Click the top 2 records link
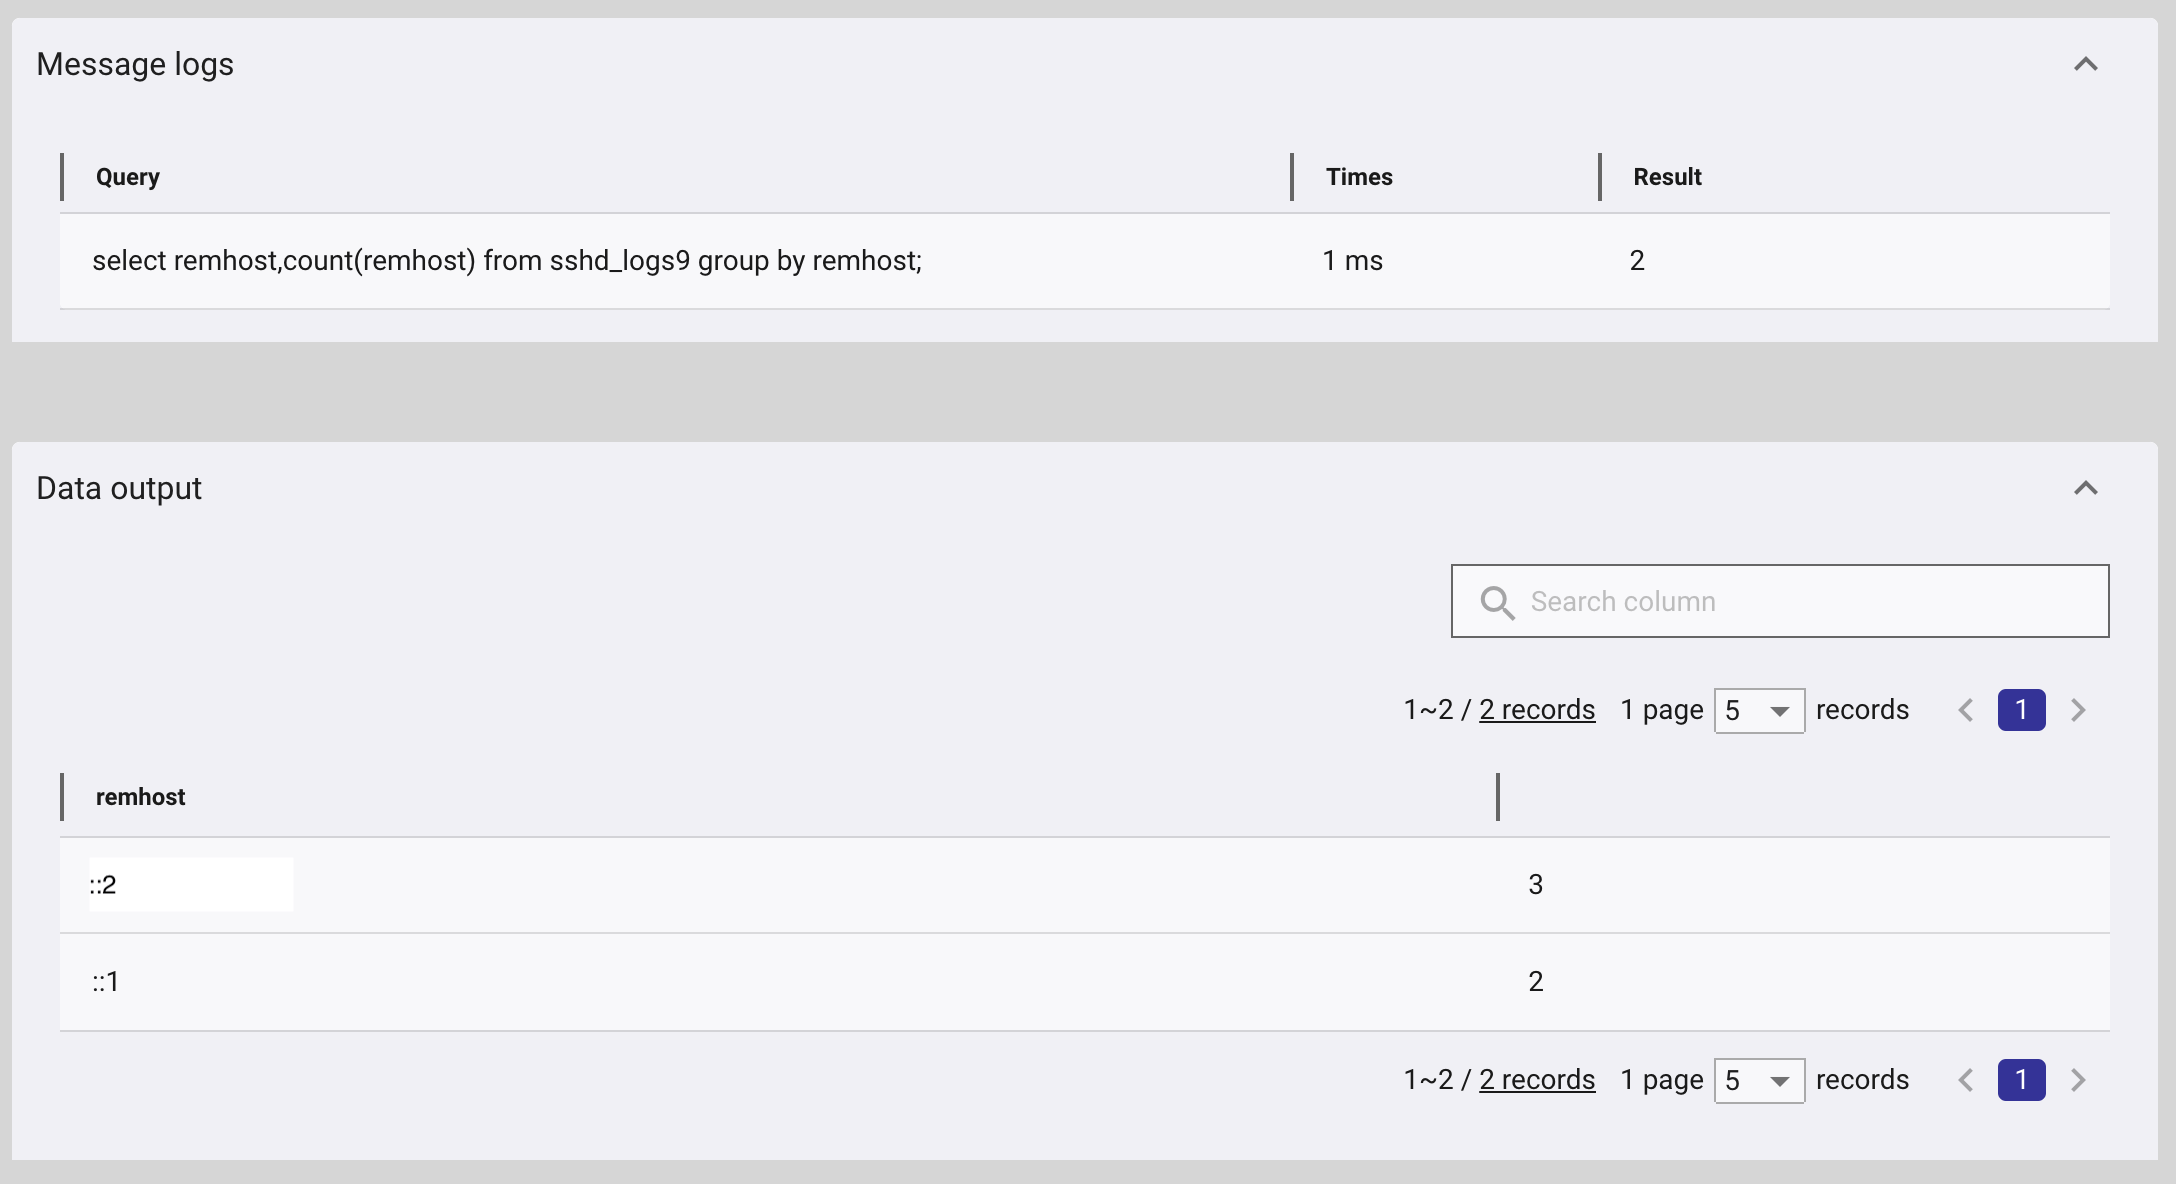Image resolution: width=2176 pixels, height=1184 pixels. [1537, 710]
